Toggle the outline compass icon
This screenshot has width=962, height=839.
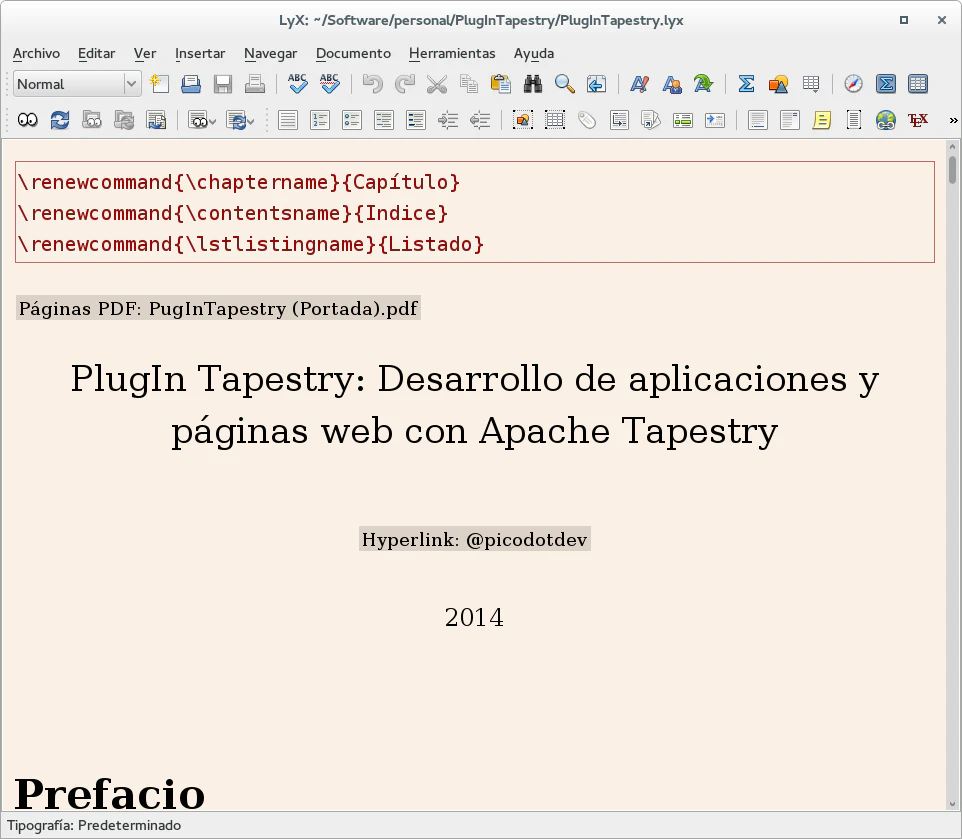click(x=853, y=84)
